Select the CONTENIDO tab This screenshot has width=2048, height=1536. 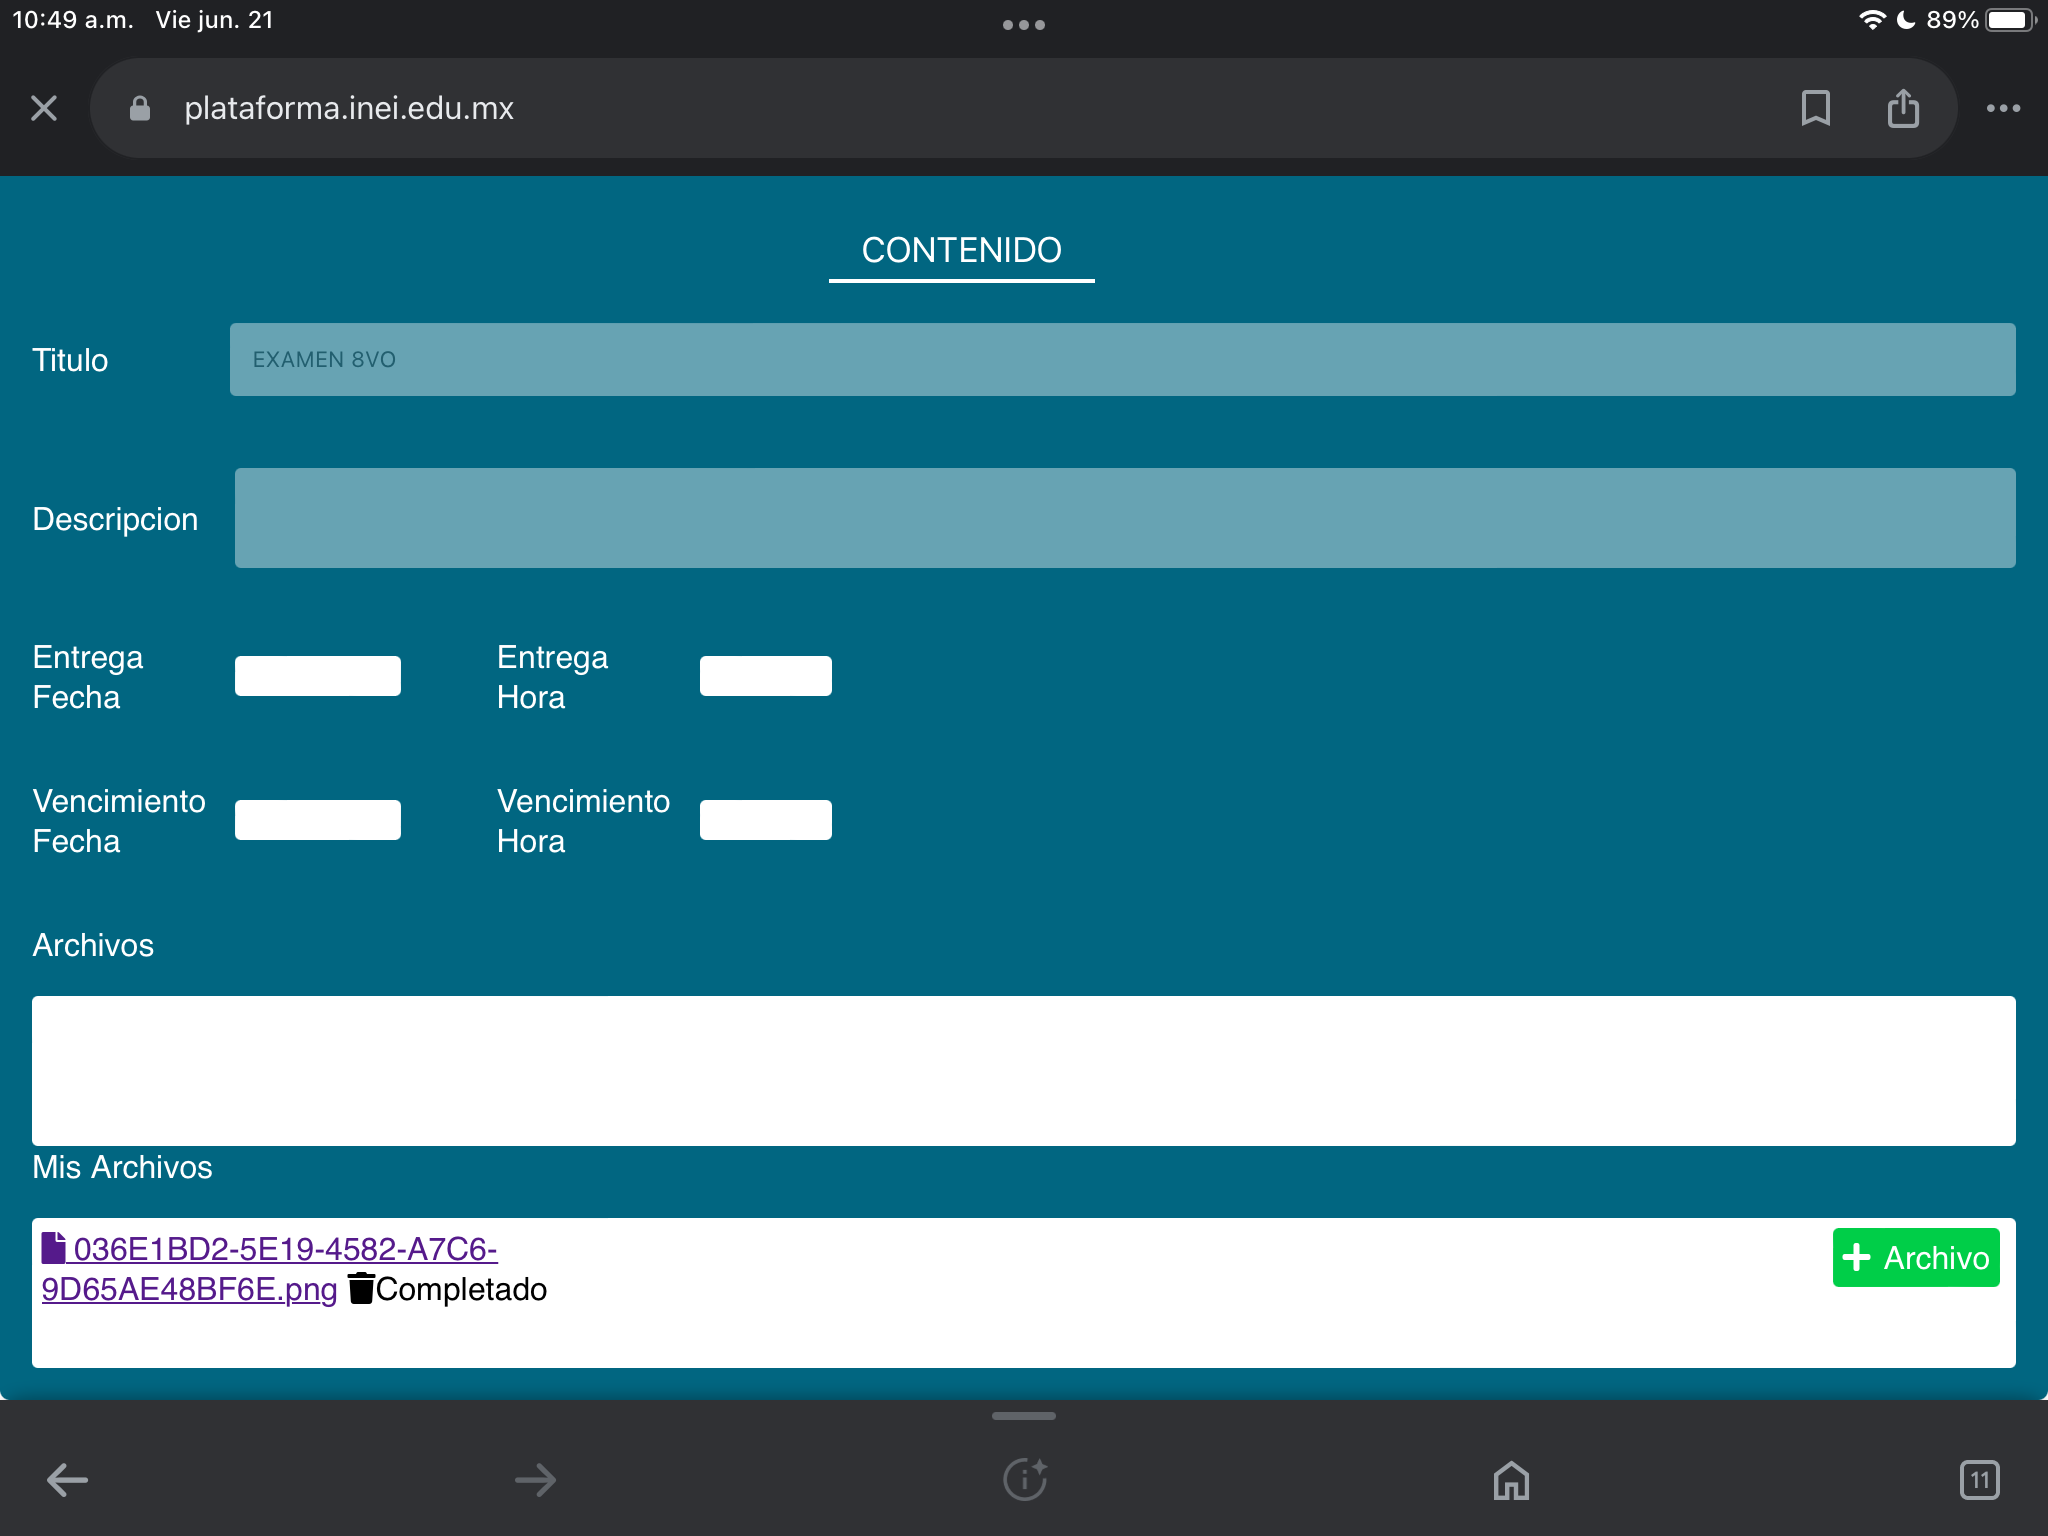point(961,250)
